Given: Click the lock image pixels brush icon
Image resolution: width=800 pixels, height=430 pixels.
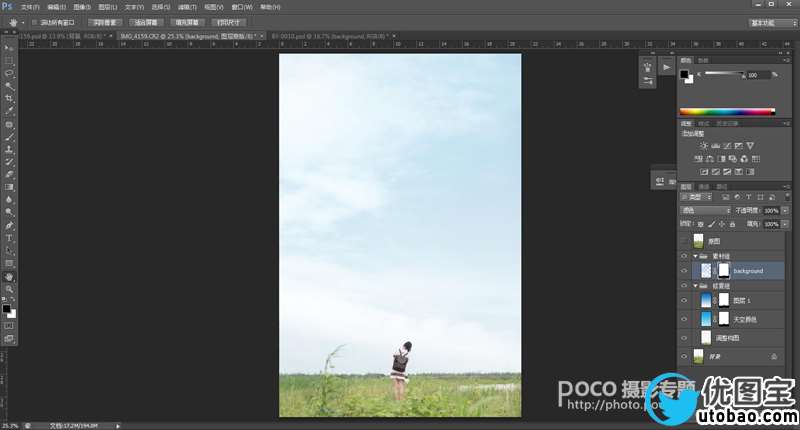Looking at the screenshot, I should 711,224.
